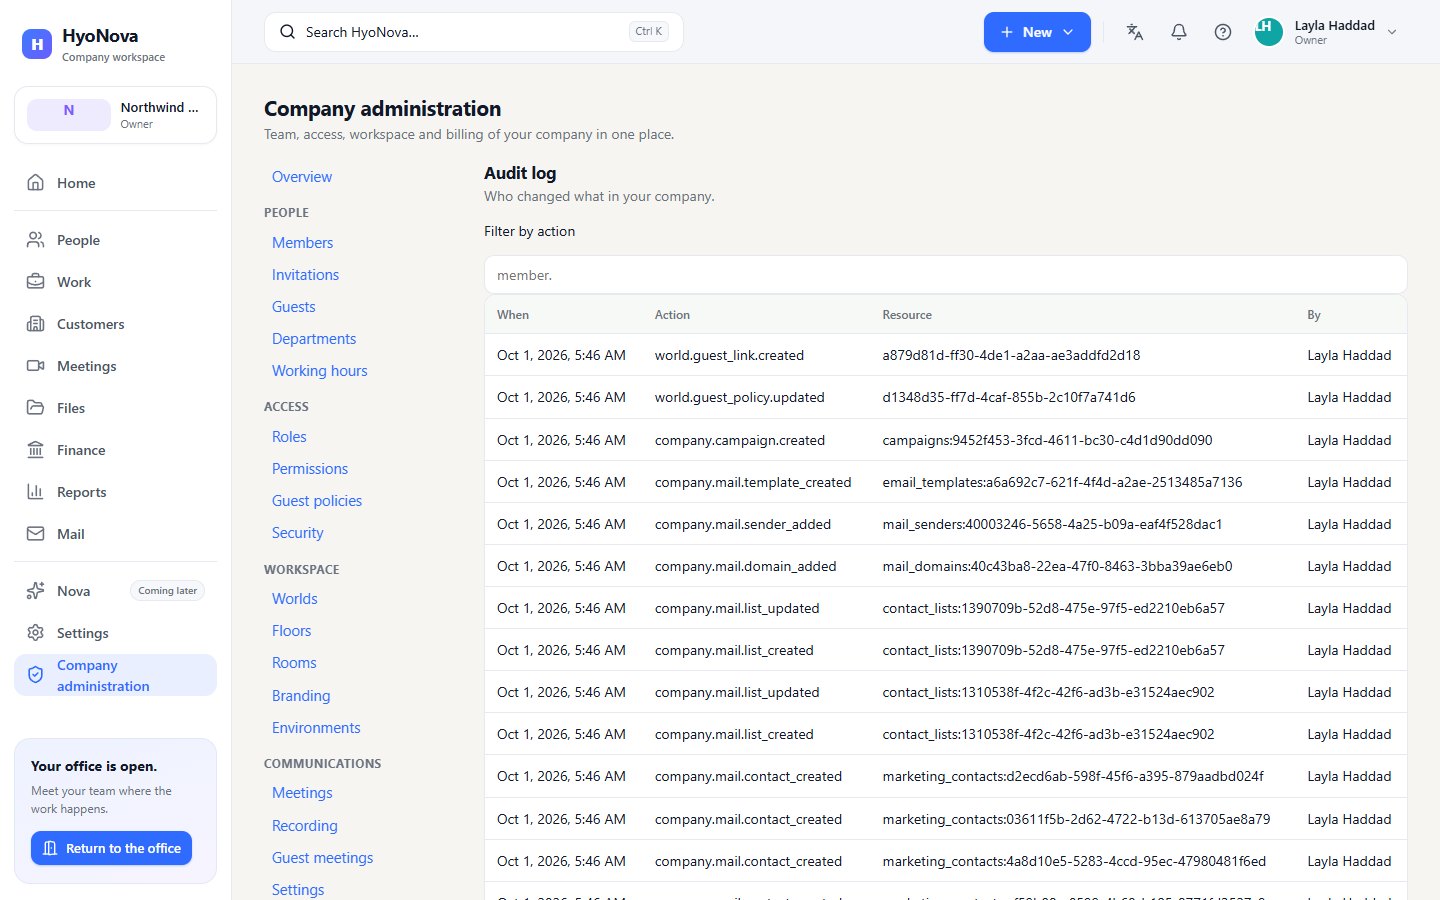Select the company.campaign.created action entry
The image size is (1440, 900).
click(740, 440)
